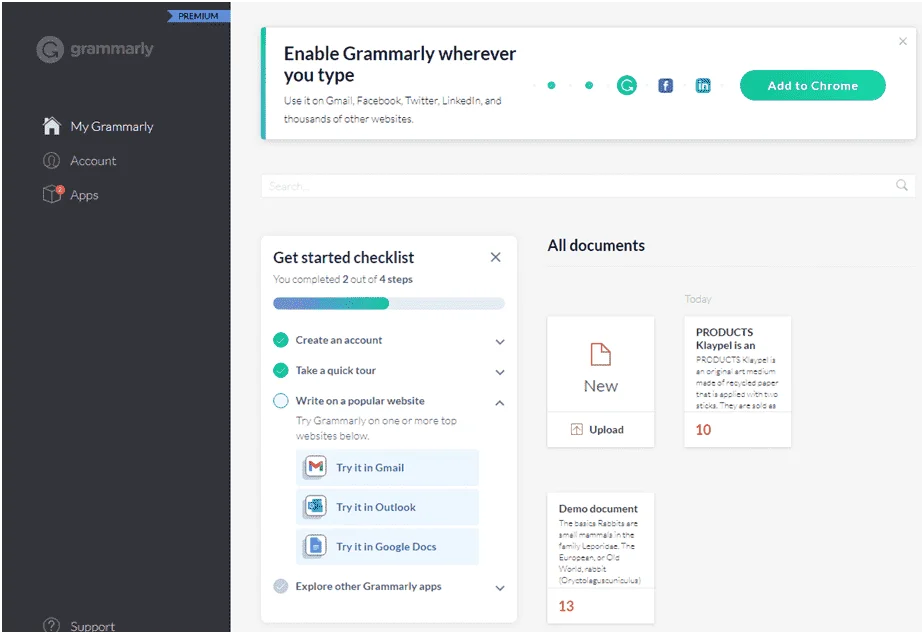Screen dimensions: 924x634
Task: Click the Outlook icon in checklist
Action: coord(316,506)
